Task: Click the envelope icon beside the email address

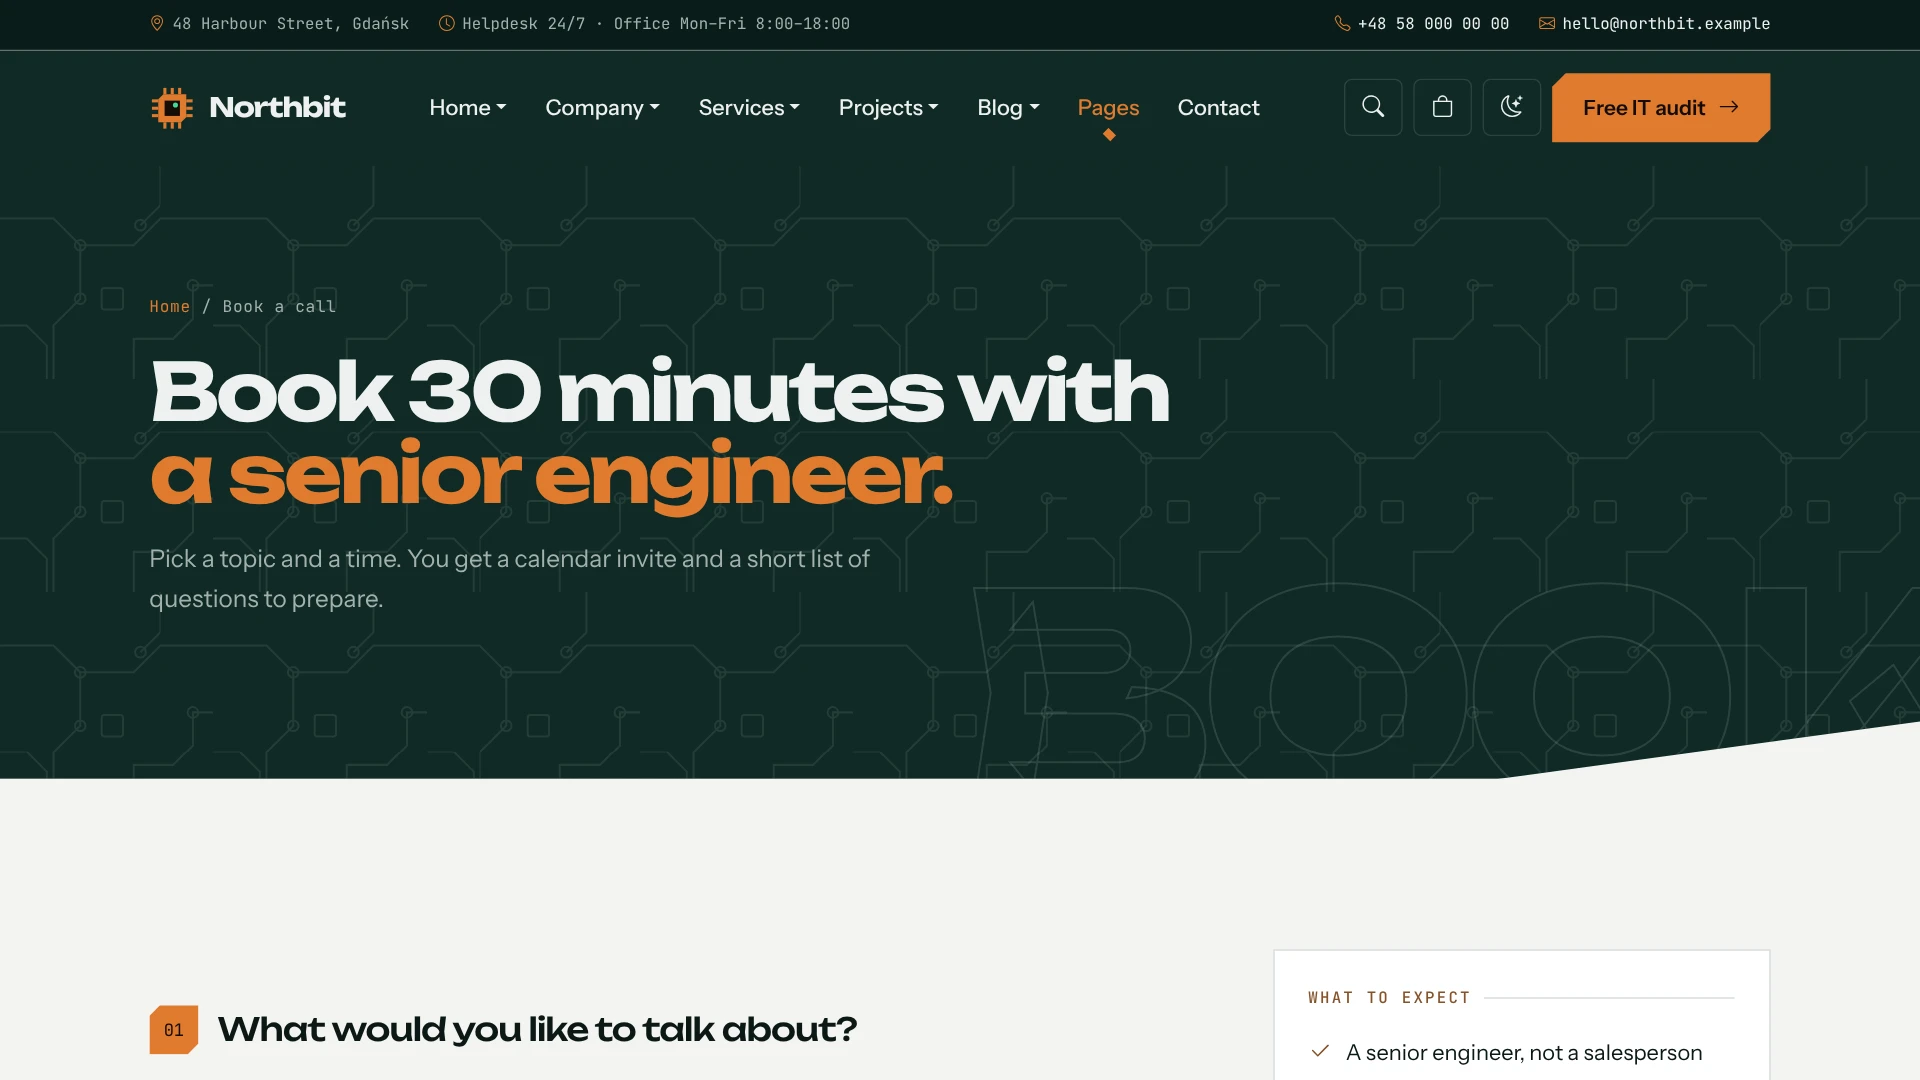Action: (x=1546, y=23)
